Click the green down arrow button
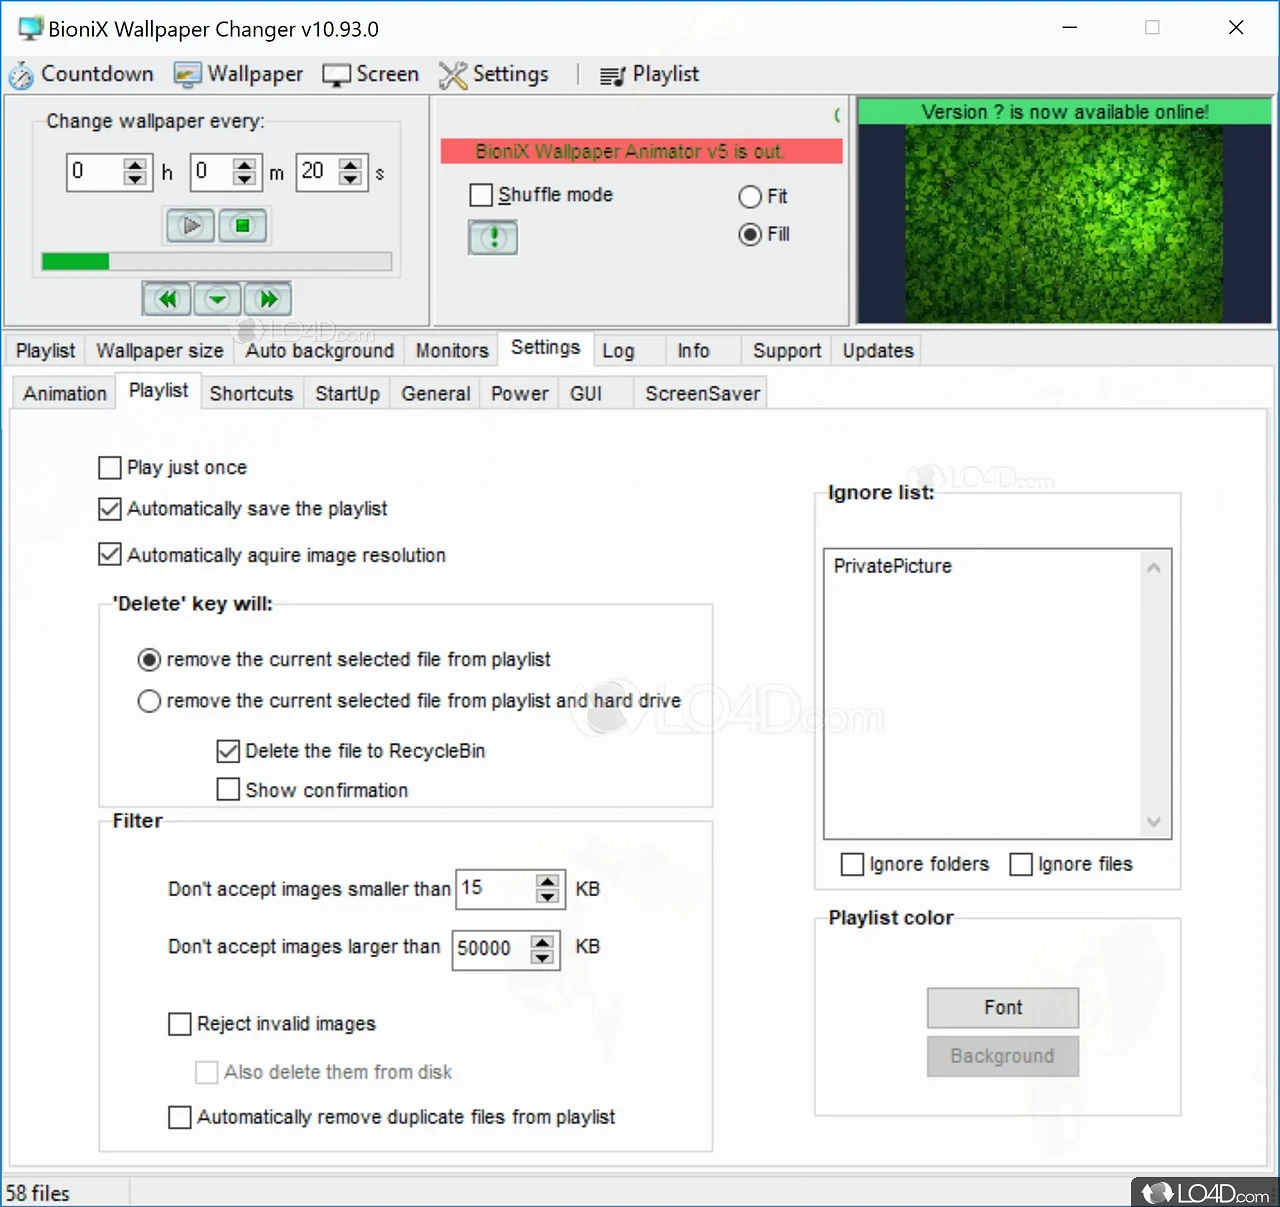The height and width of the screenshot is (1207, 1280). (x=217, y=299)
